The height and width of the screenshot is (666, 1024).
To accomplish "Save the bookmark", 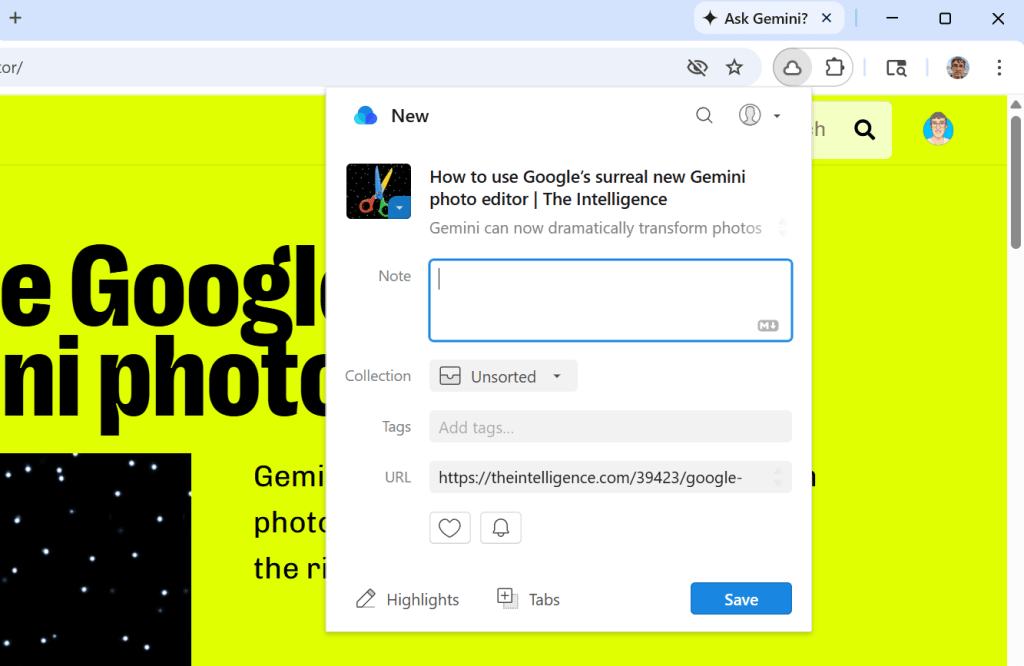I will [x=741, y=599].
